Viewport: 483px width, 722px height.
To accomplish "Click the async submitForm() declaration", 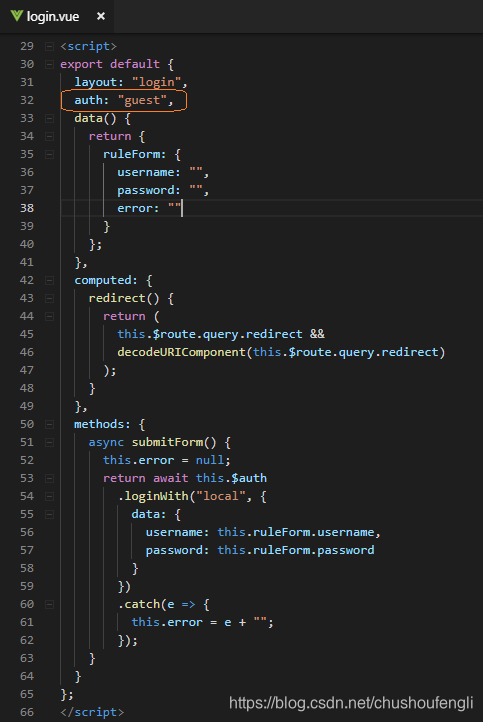I will pyautogui.click(x=159, y=443).
